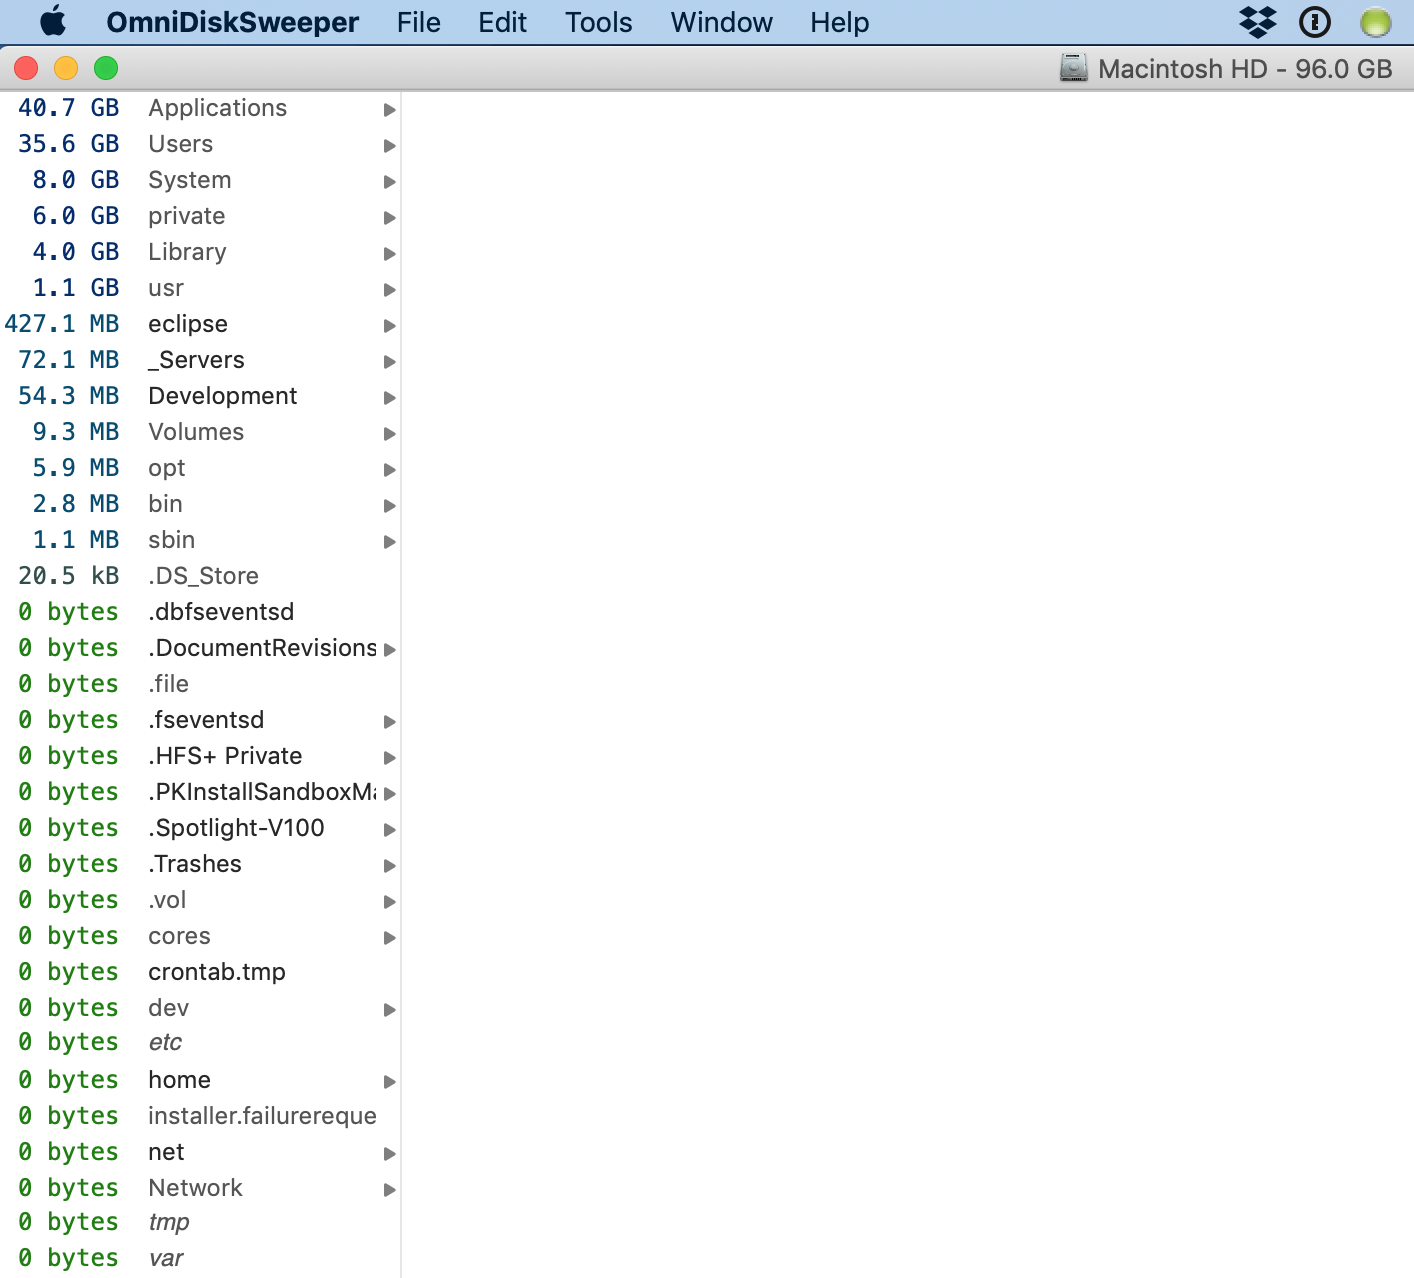Expand the System folder arrow

390,181
